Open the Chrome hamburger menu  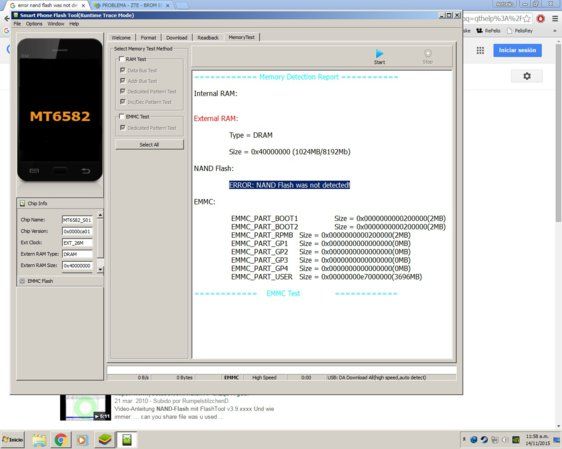[x=554, y=19]
